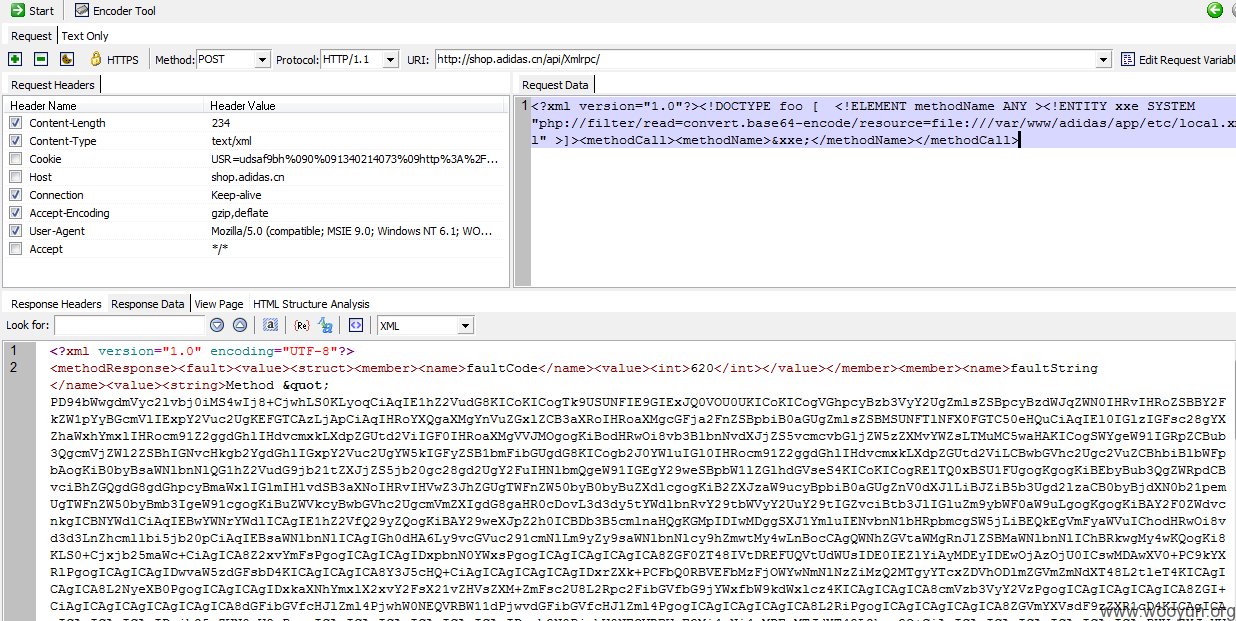Add a header with the green plus icon
The height and width of the screenshot is (621, 1236).
coord(15,59)
